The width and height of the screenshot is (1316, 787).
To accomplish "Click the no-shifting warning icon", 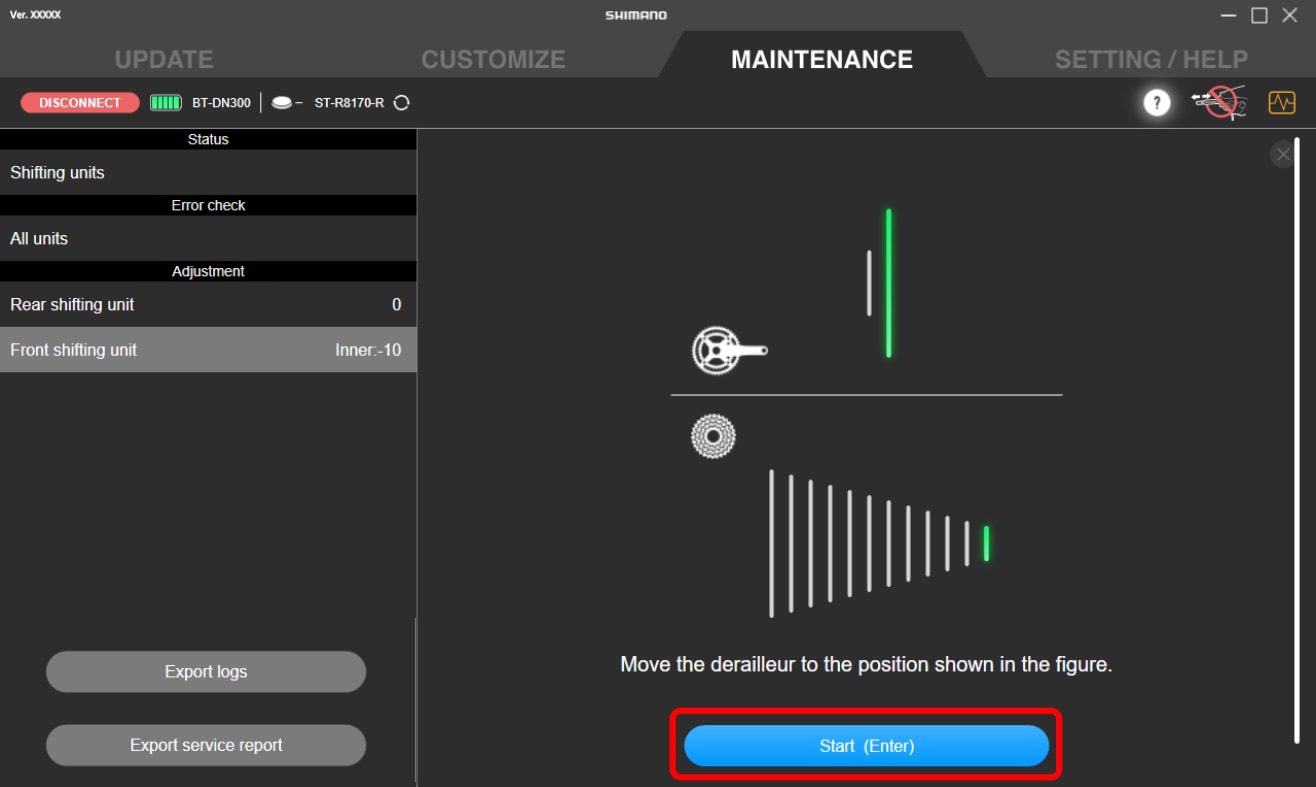I will (x=1219, y=102).
